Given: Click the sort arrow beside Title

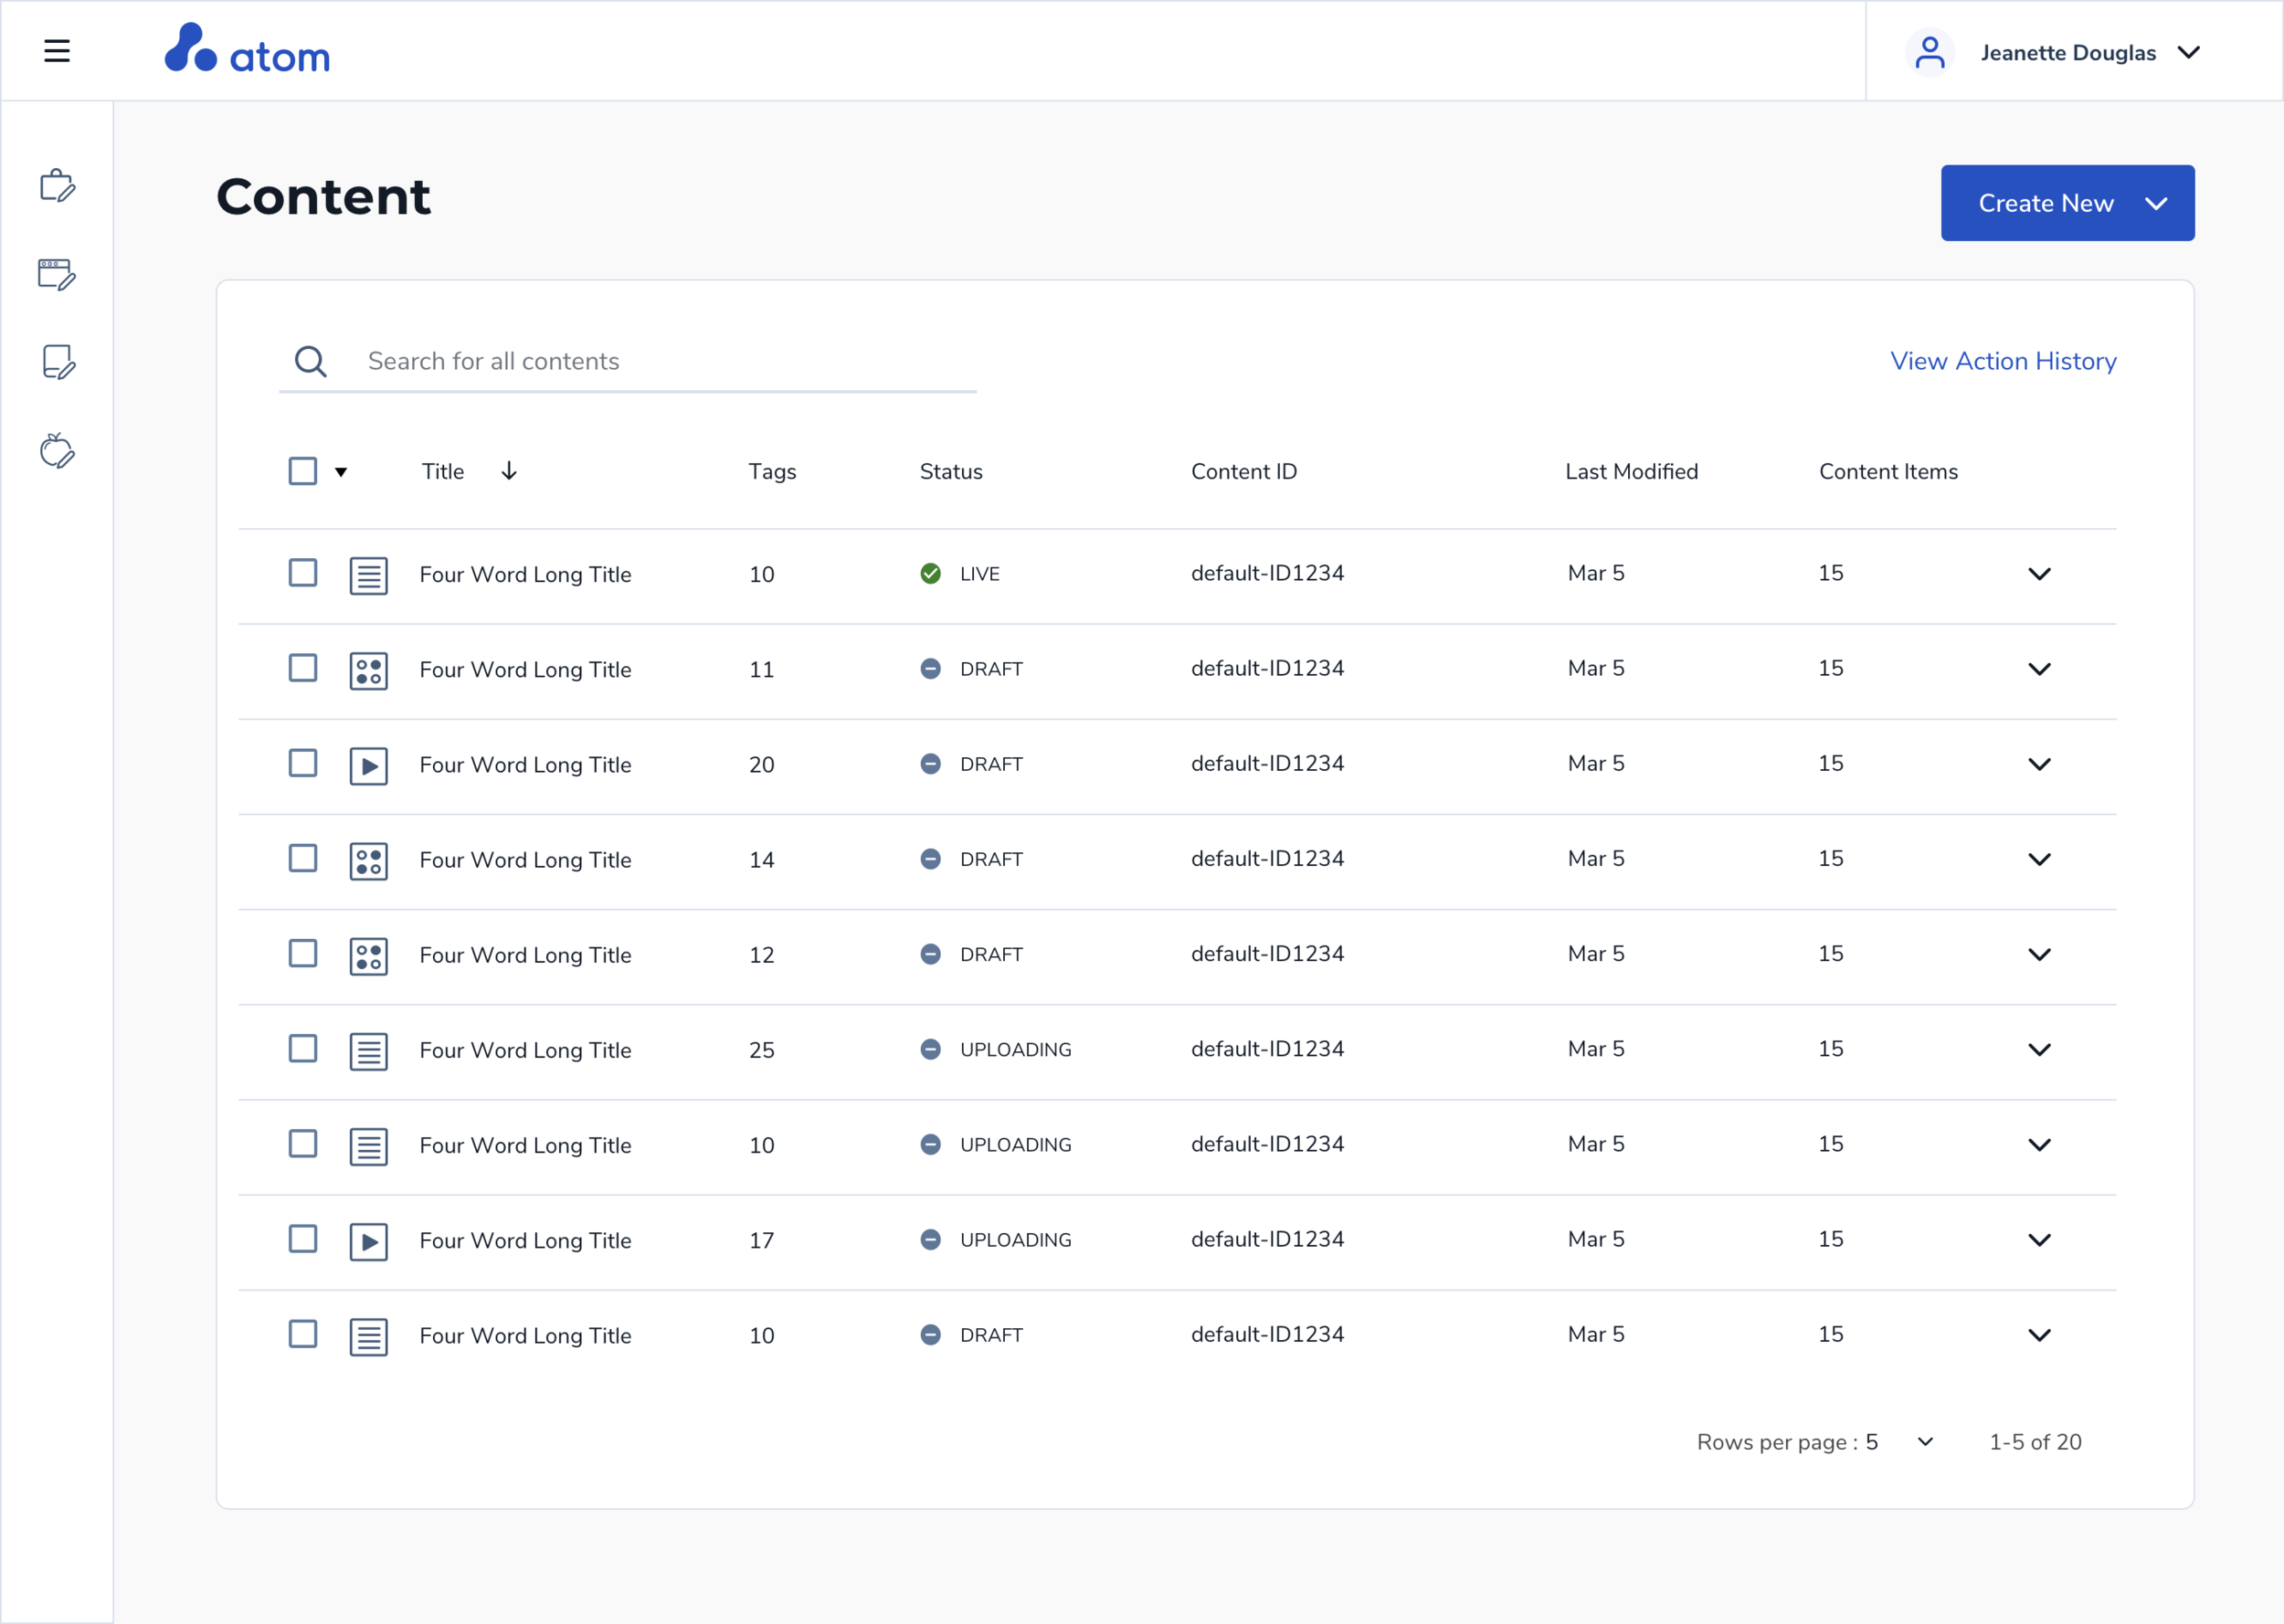Looking at the screenshot, I should pos(509,471).
